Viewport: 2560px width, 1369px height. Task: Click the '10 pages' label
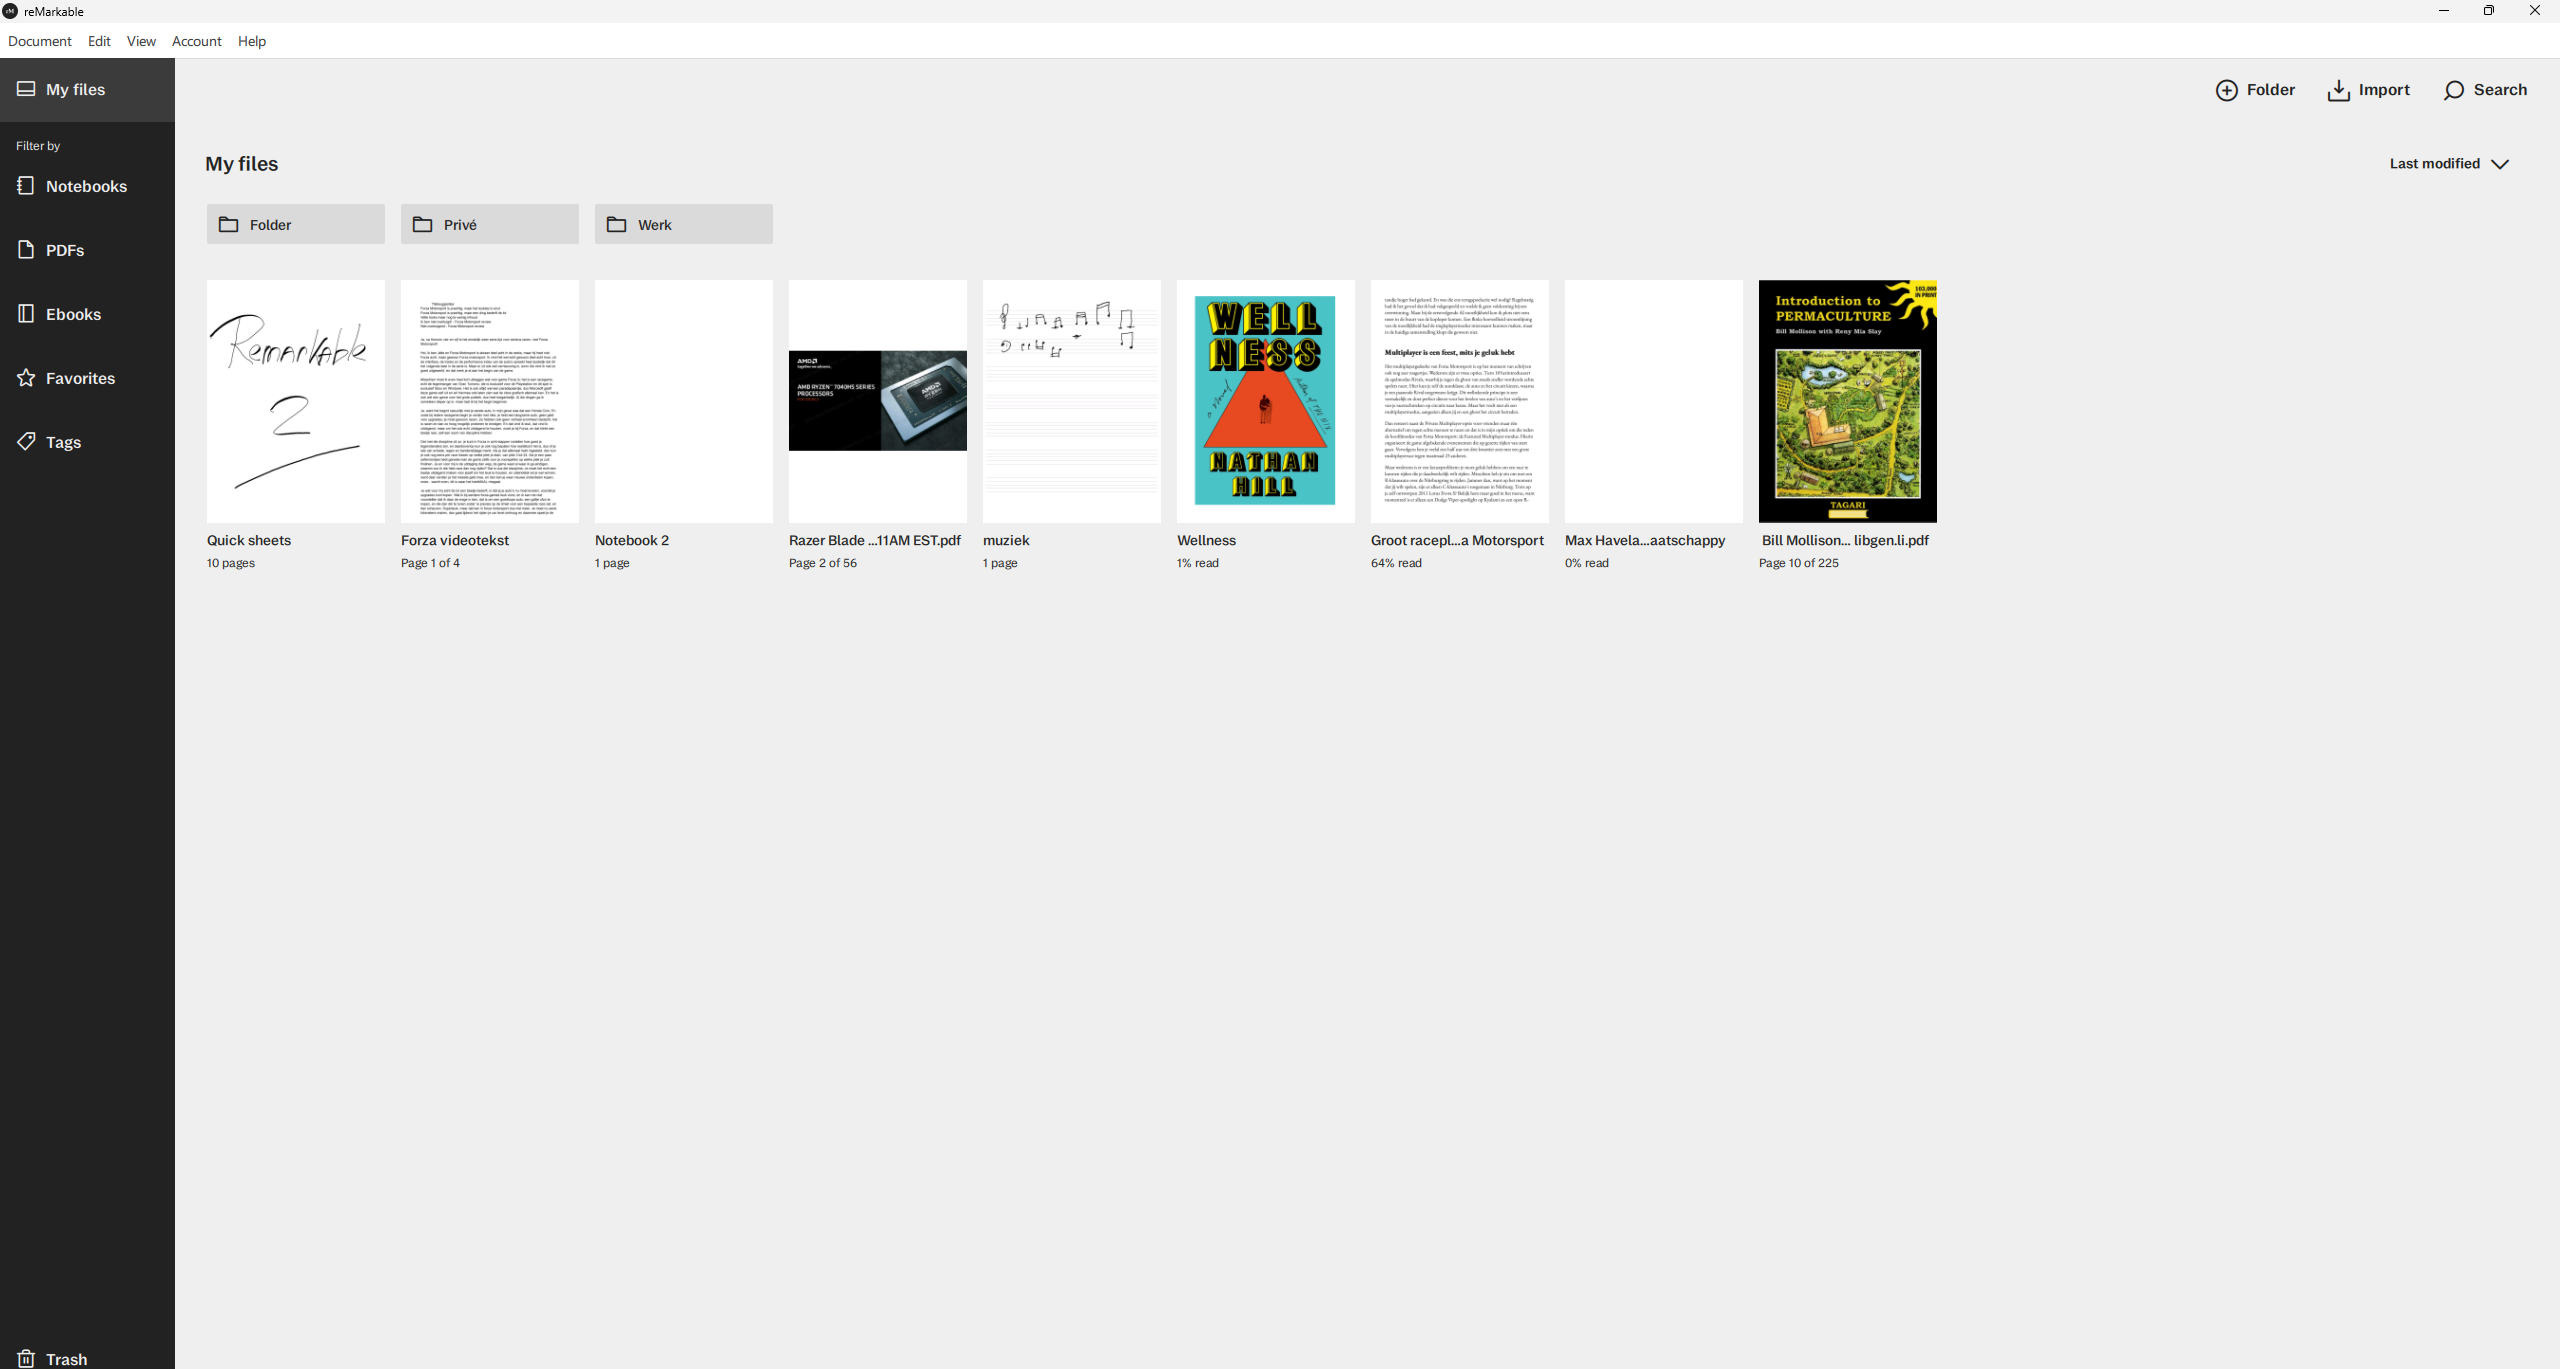(231, 563)
